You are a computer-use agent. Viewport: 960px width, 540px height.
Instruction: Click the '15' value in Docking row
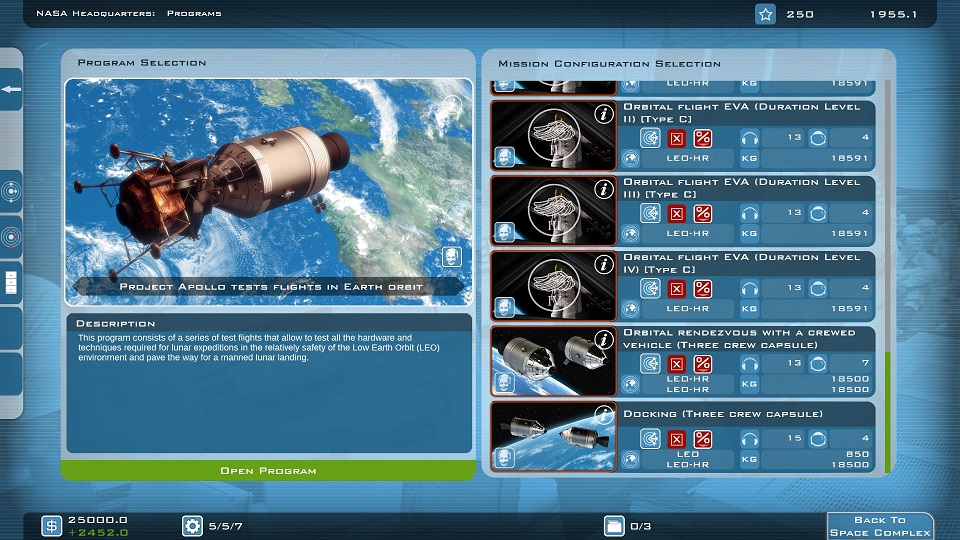[794, 438]
